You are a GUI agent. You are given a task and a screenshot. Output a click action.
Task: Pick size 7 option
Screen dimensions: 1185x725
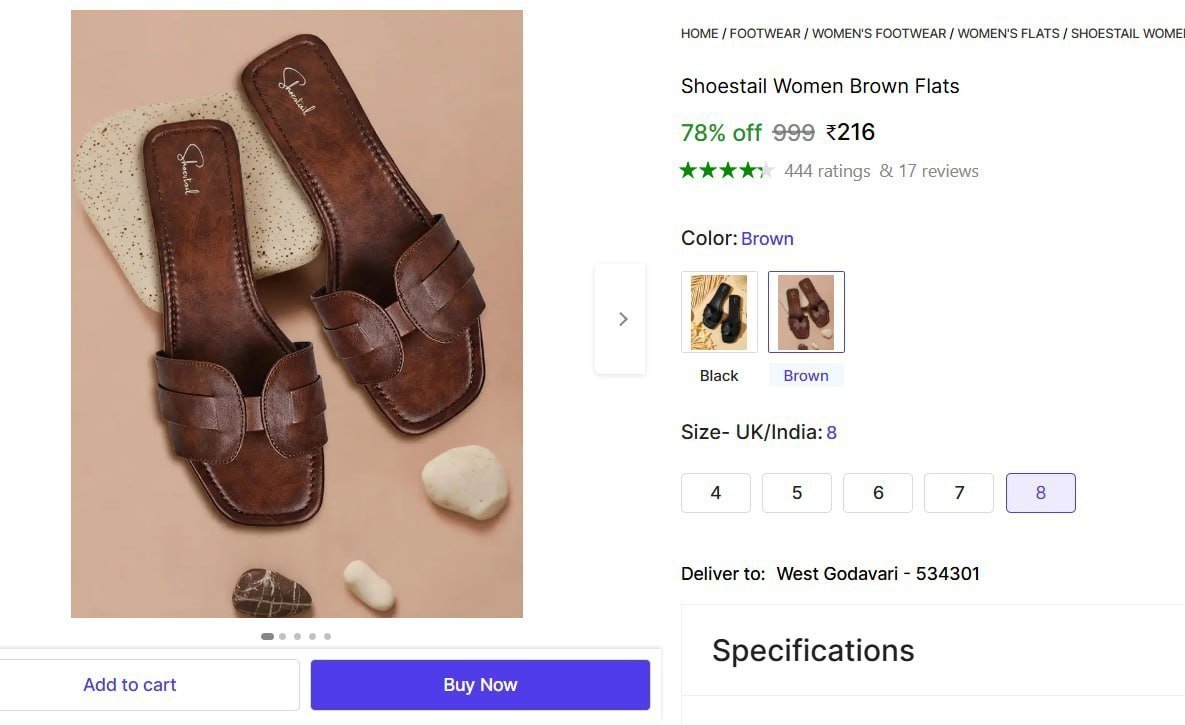[x=959, y=493]
